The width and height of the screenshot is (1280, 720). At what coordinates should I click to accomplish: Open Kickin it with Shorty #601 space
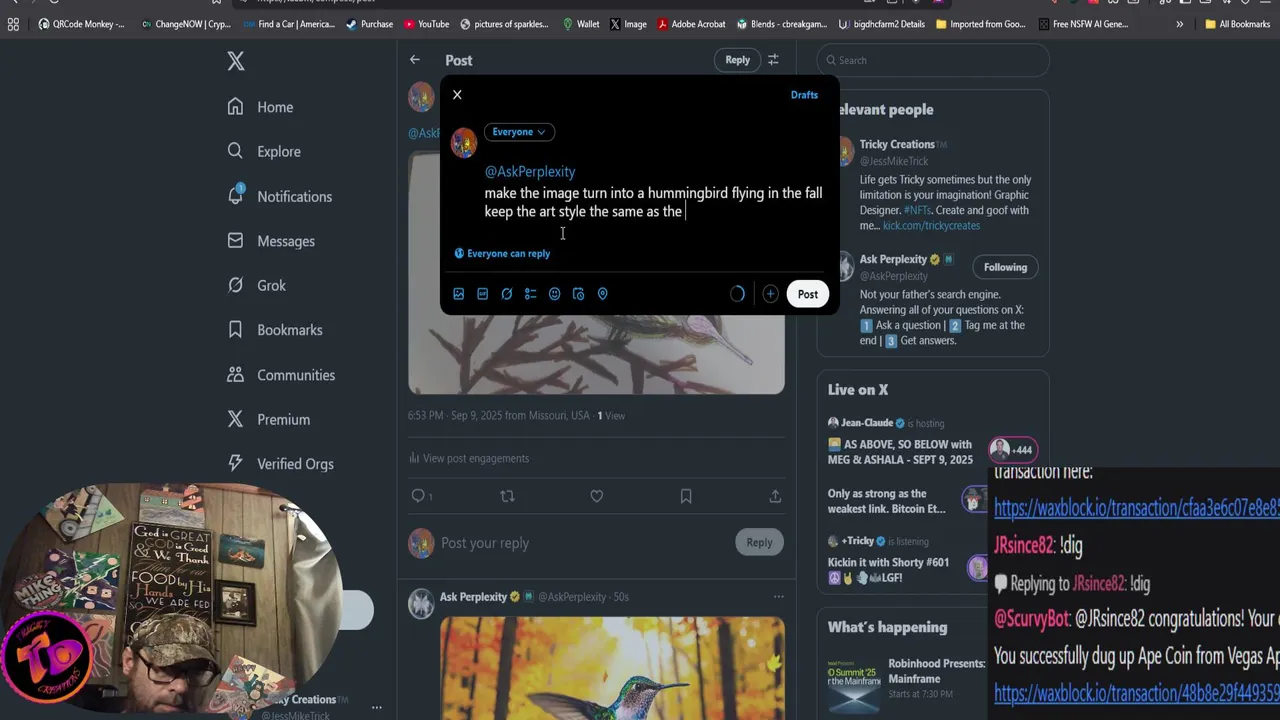888,569
